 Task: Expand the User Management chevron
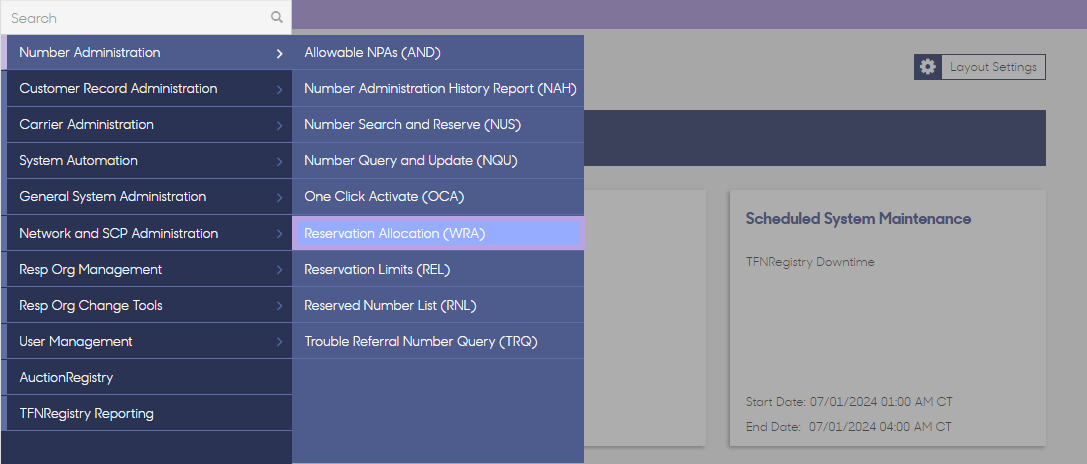[x=279, y=342]
